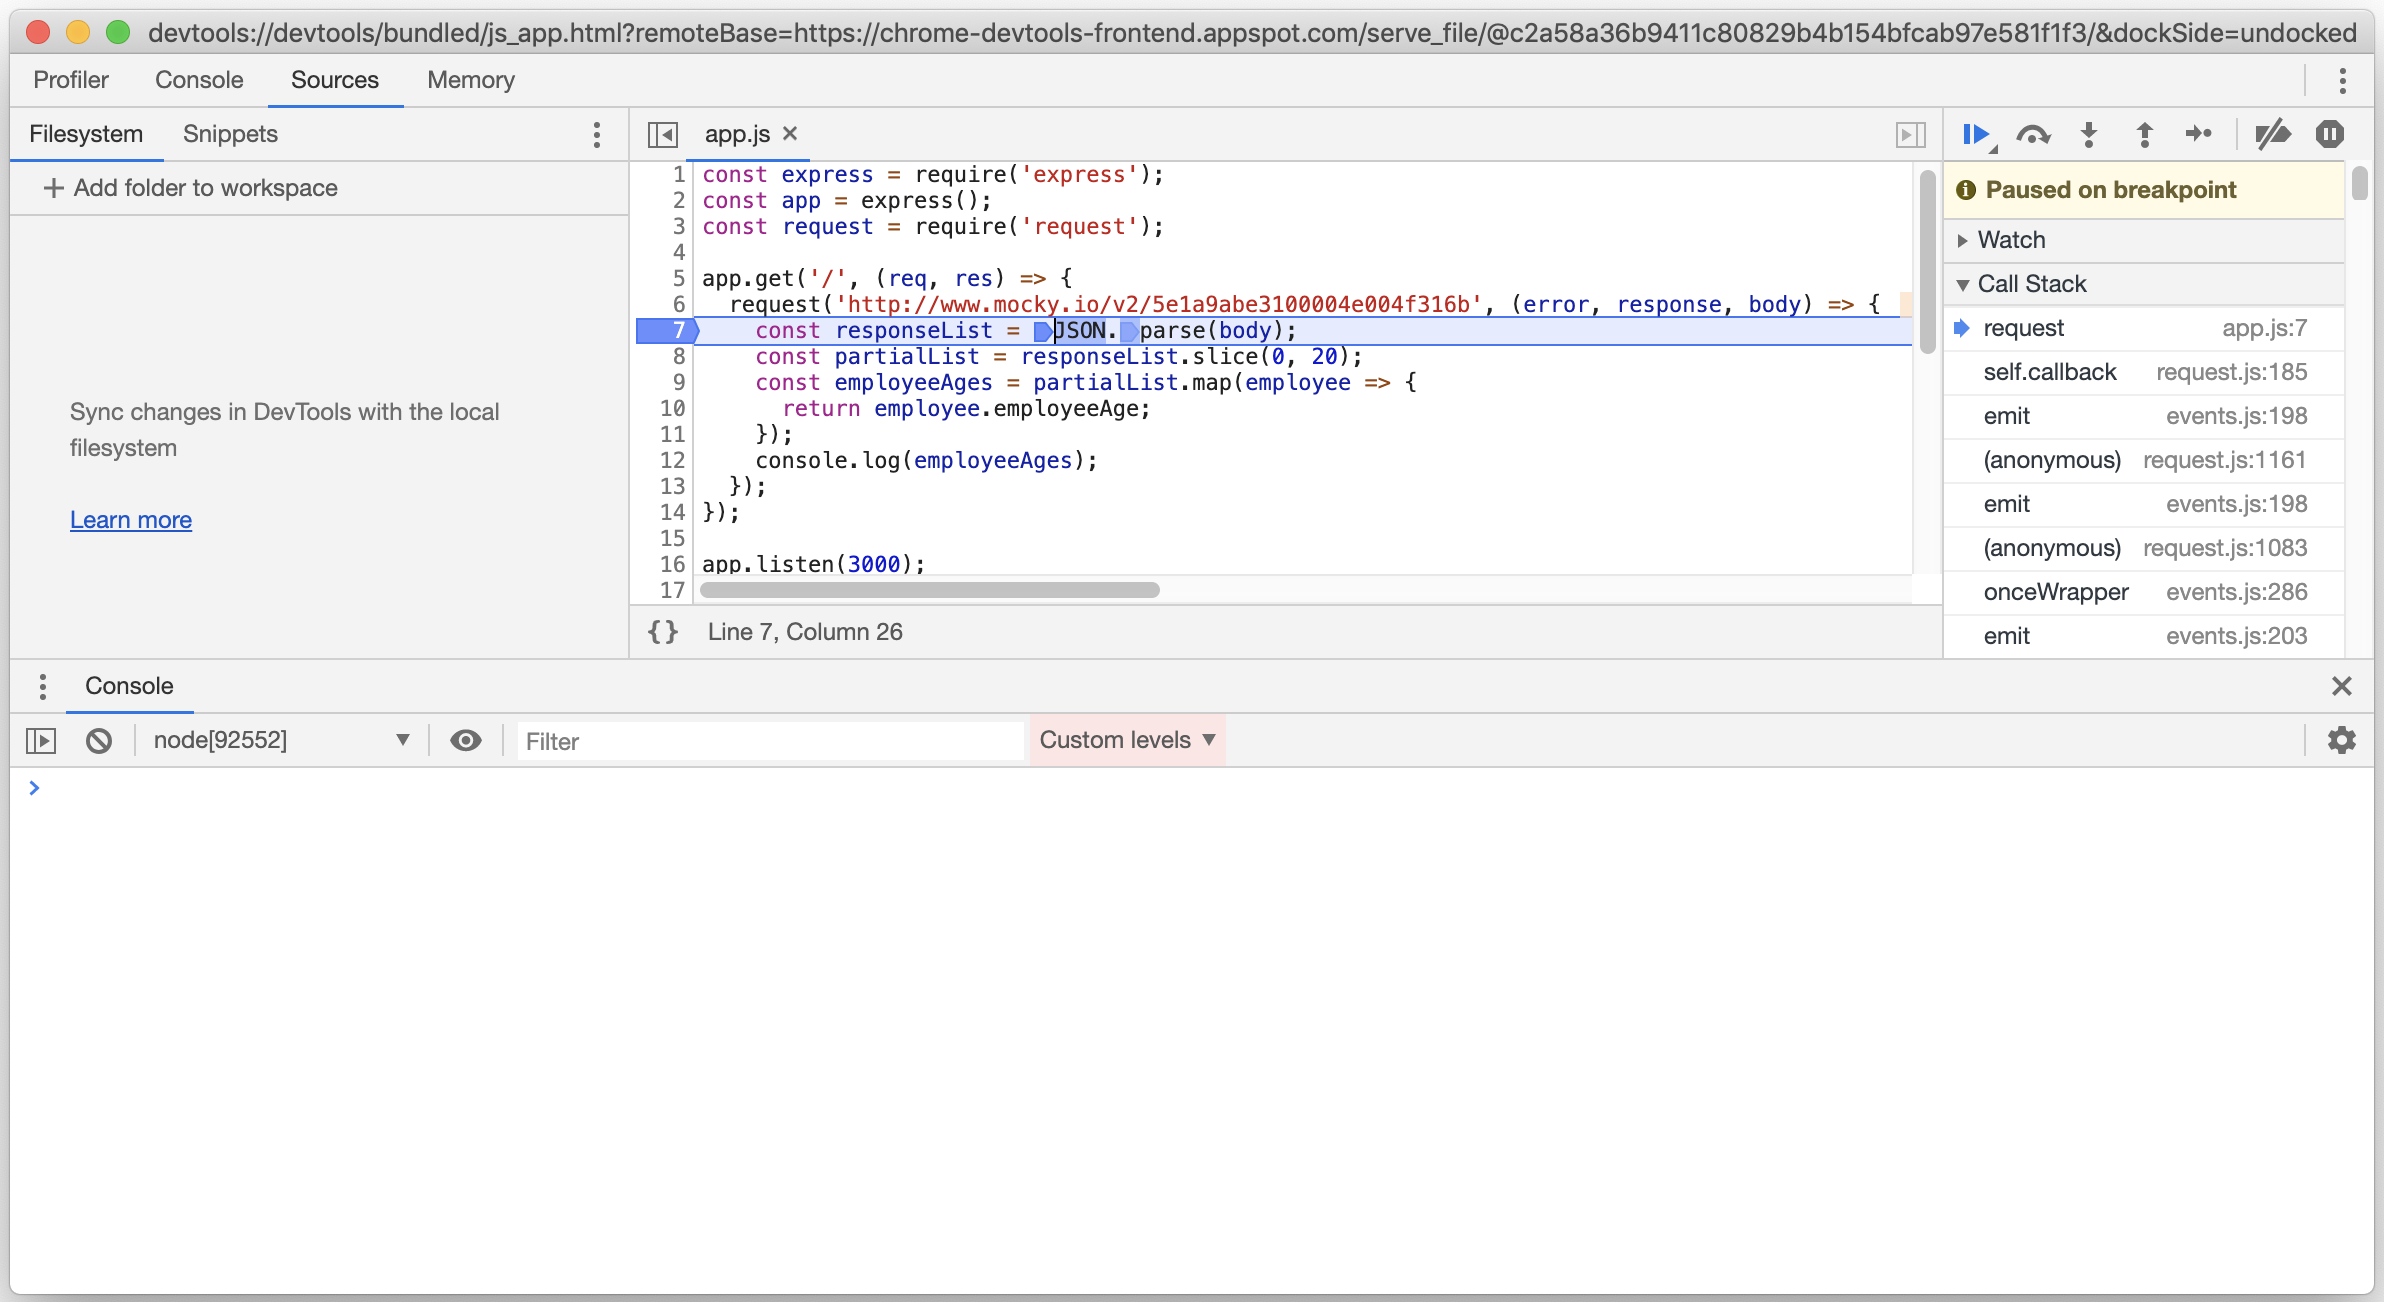The width and height of the screenshot is (2384, 1302).
Task: Step over next function call
Action: [x=2033, y=134]
